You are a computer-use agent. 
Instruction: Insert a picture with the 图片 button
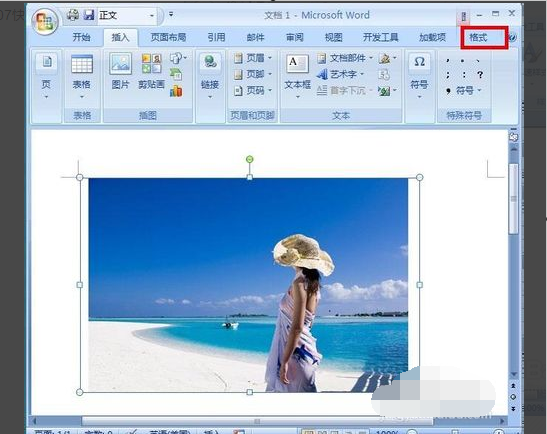pyautogui.click(x=120, y=72)
